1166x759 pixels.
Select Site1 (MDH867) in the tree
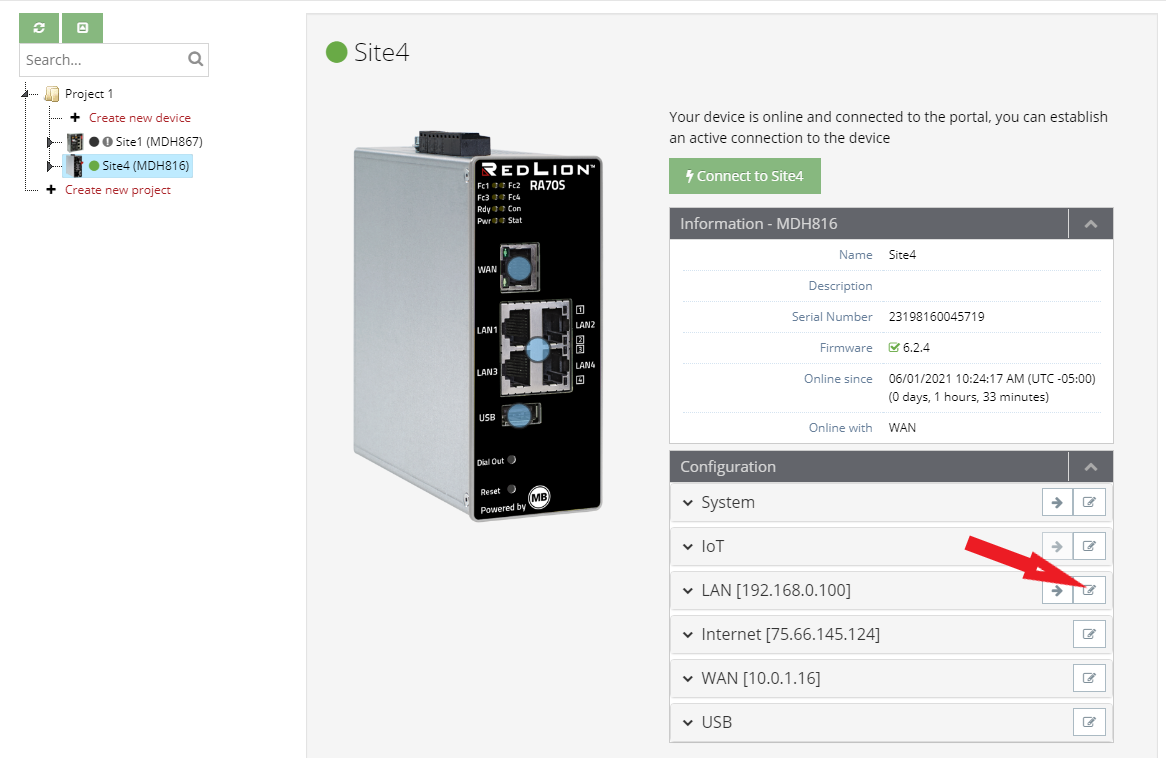tap(159, 141)
